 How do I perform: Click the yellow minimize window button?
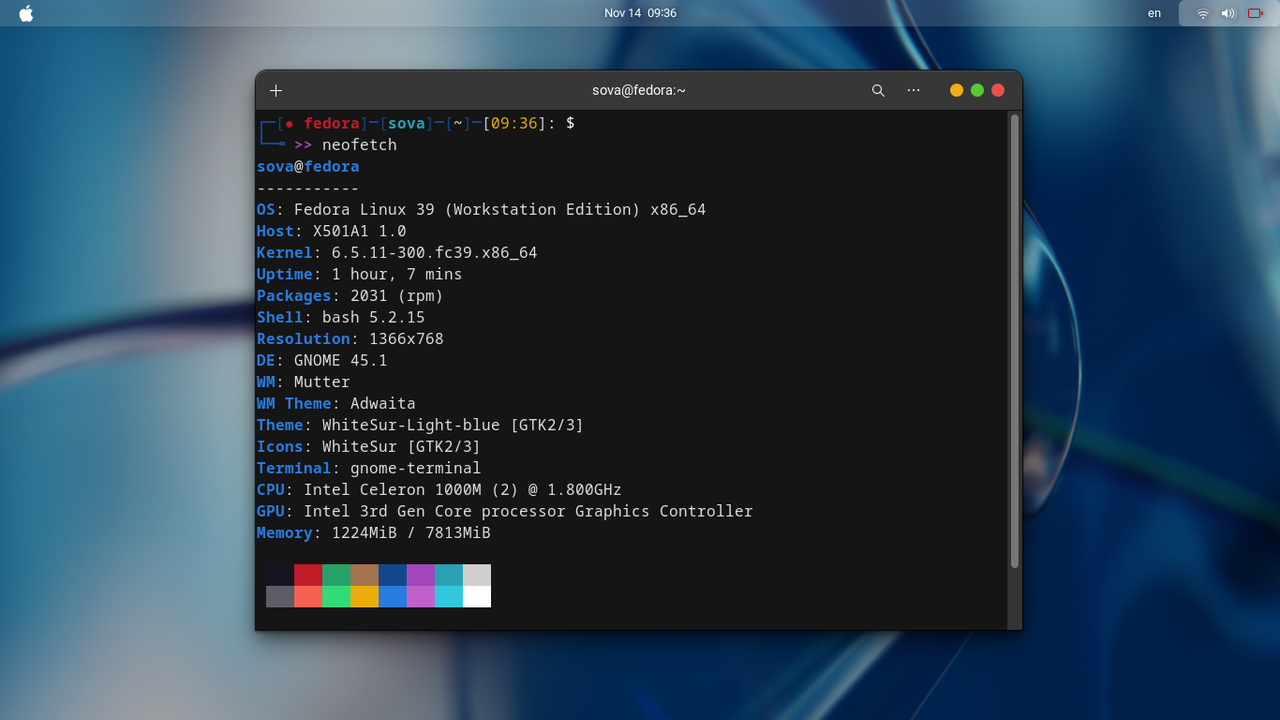click(956, 90)
